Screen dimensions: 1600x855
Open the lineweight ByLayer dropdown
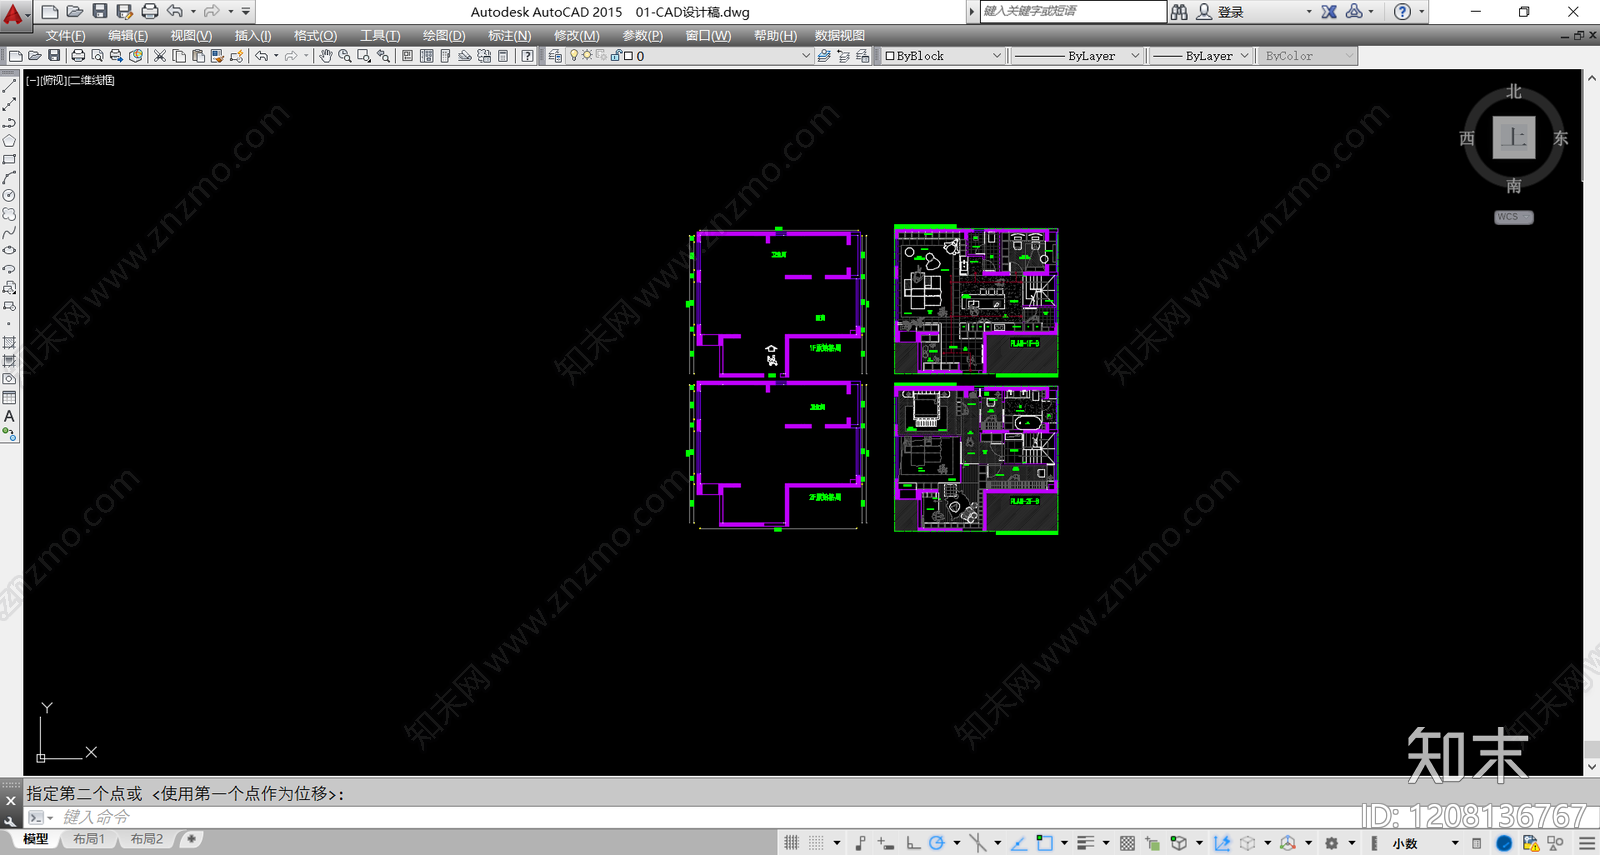1200,56
